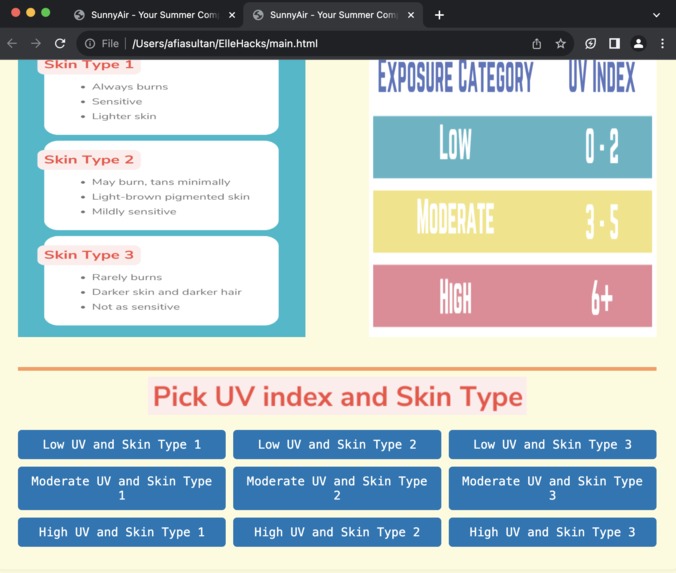Screen dimensions: 676x573
Task: Click the 'UV Index' column title
Action: (601, 77)
